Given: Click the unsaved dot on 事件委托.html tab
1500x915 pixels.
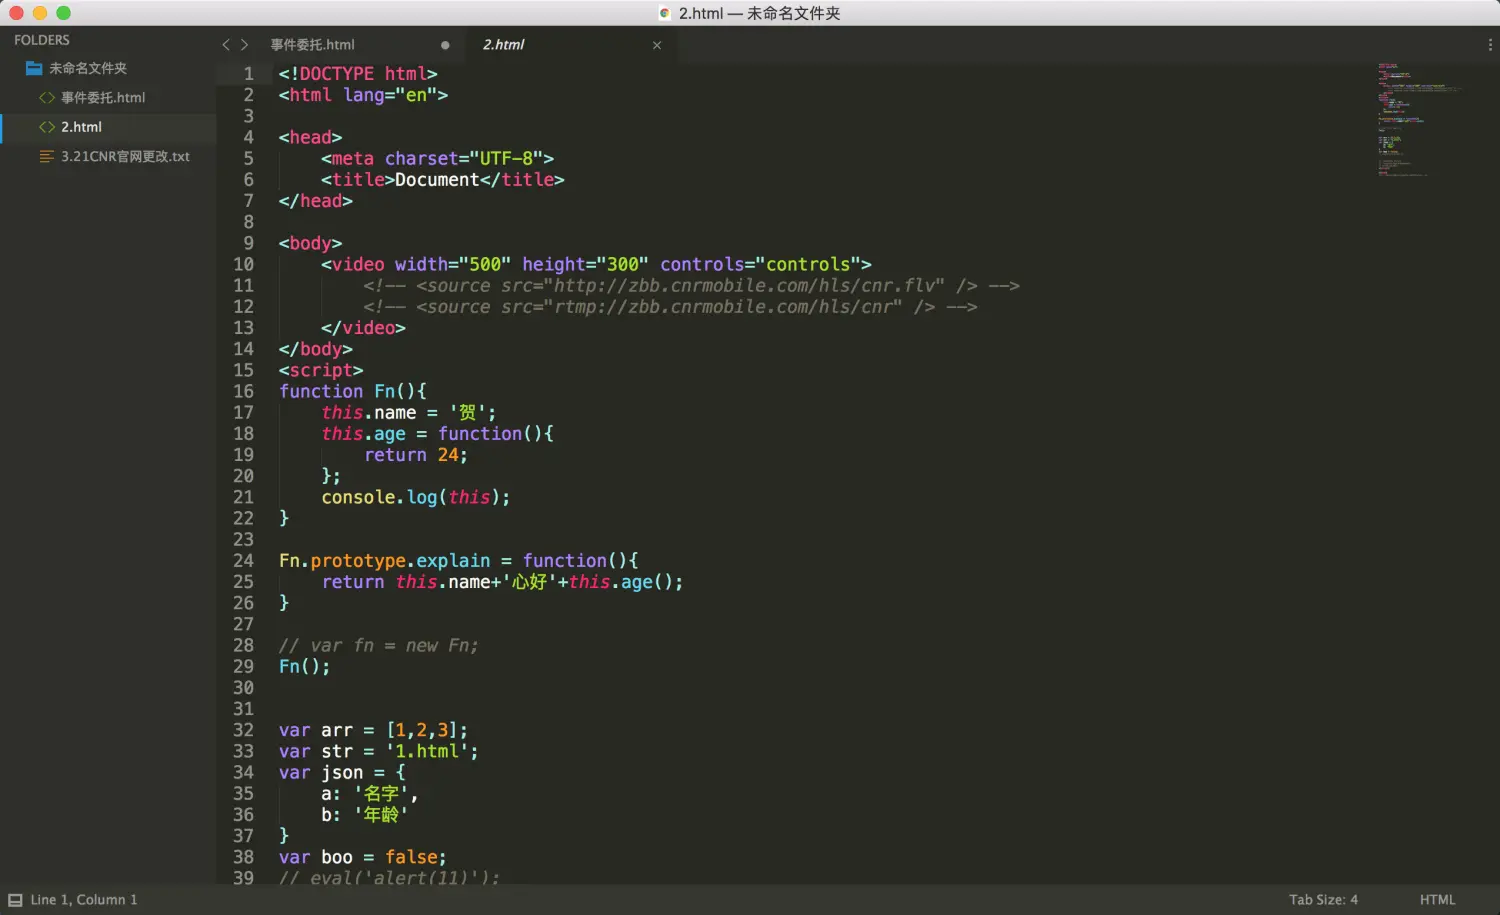Looking at the screenshot, I should pyautogui.click(x=445, y=45).
